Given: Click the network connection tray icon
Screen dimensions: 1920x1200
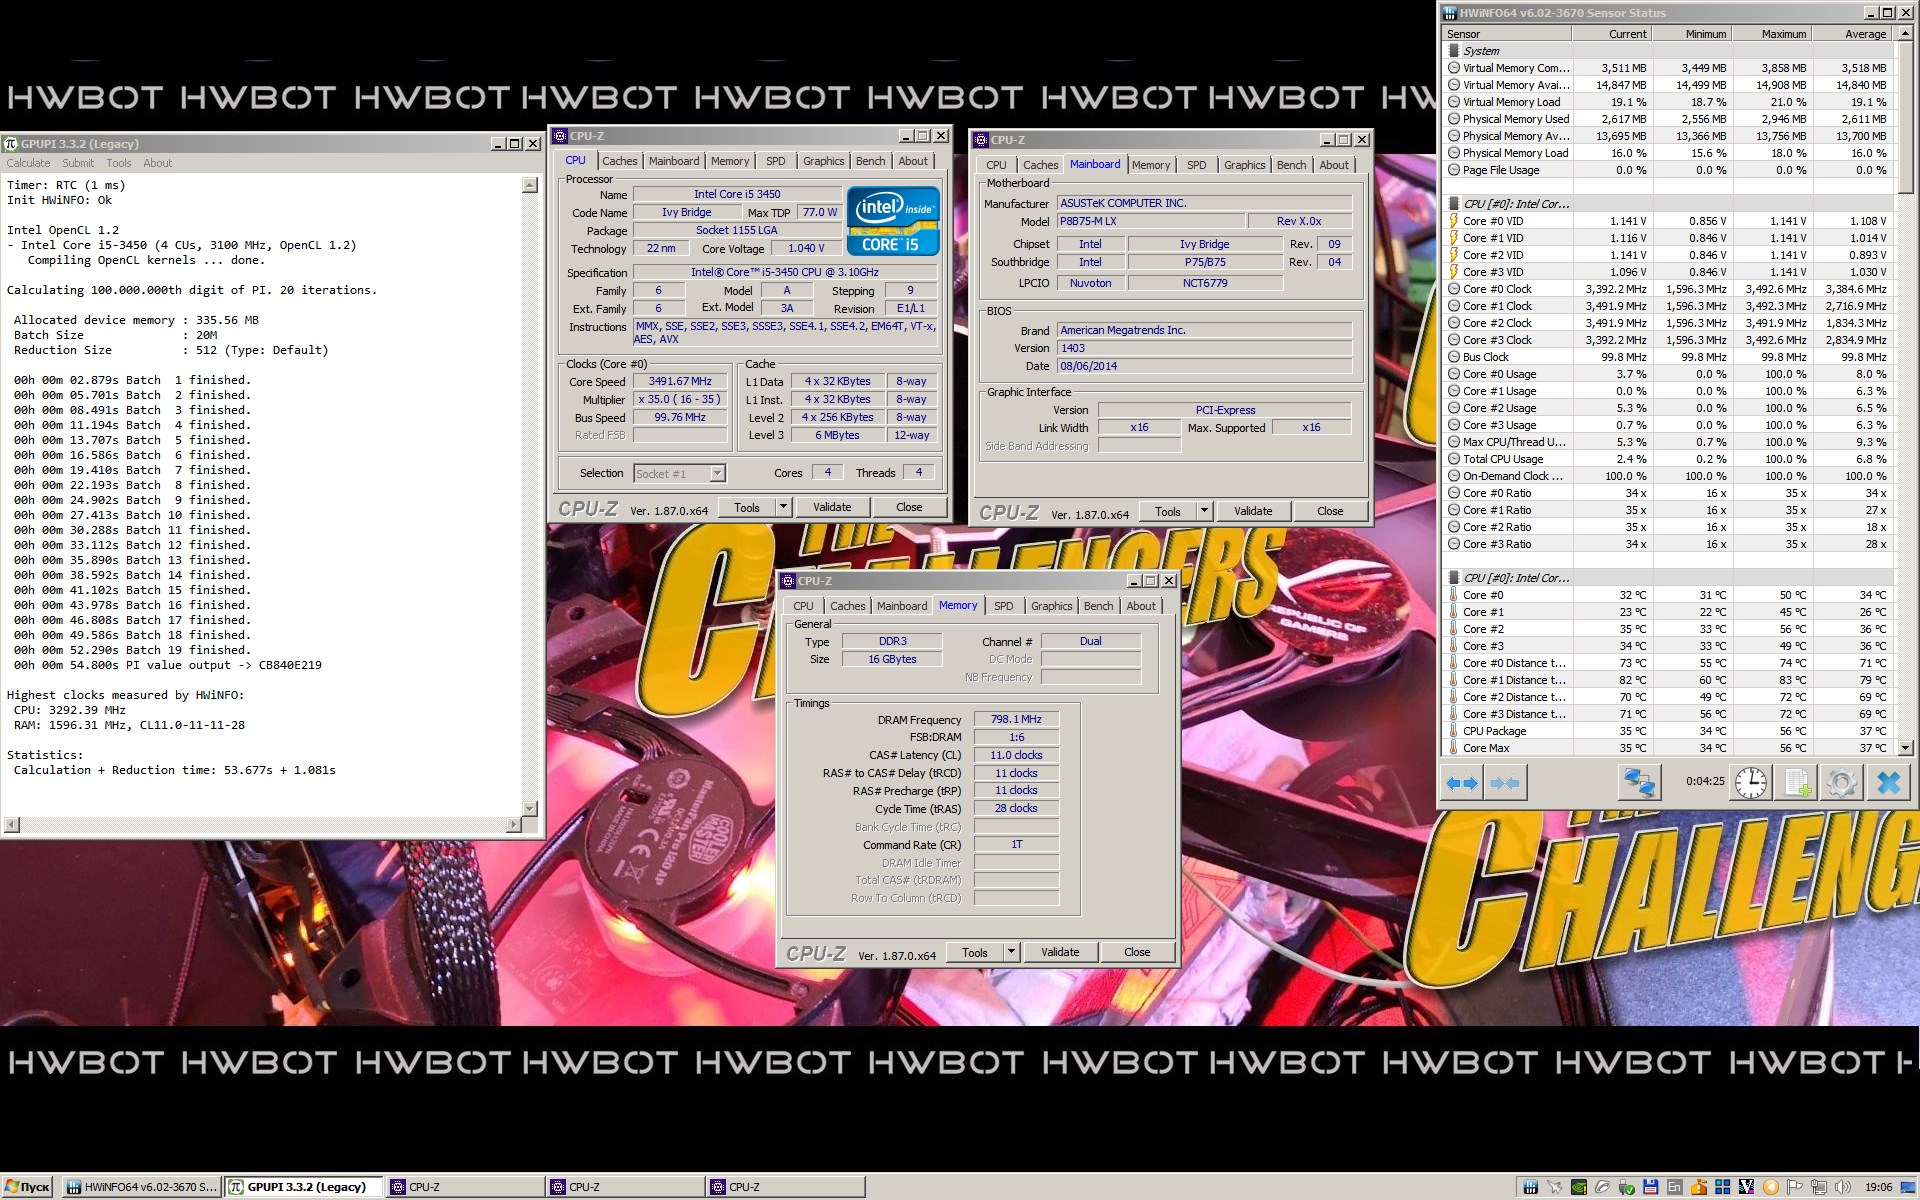Looking at the screenshot, I should 1819,1187.
